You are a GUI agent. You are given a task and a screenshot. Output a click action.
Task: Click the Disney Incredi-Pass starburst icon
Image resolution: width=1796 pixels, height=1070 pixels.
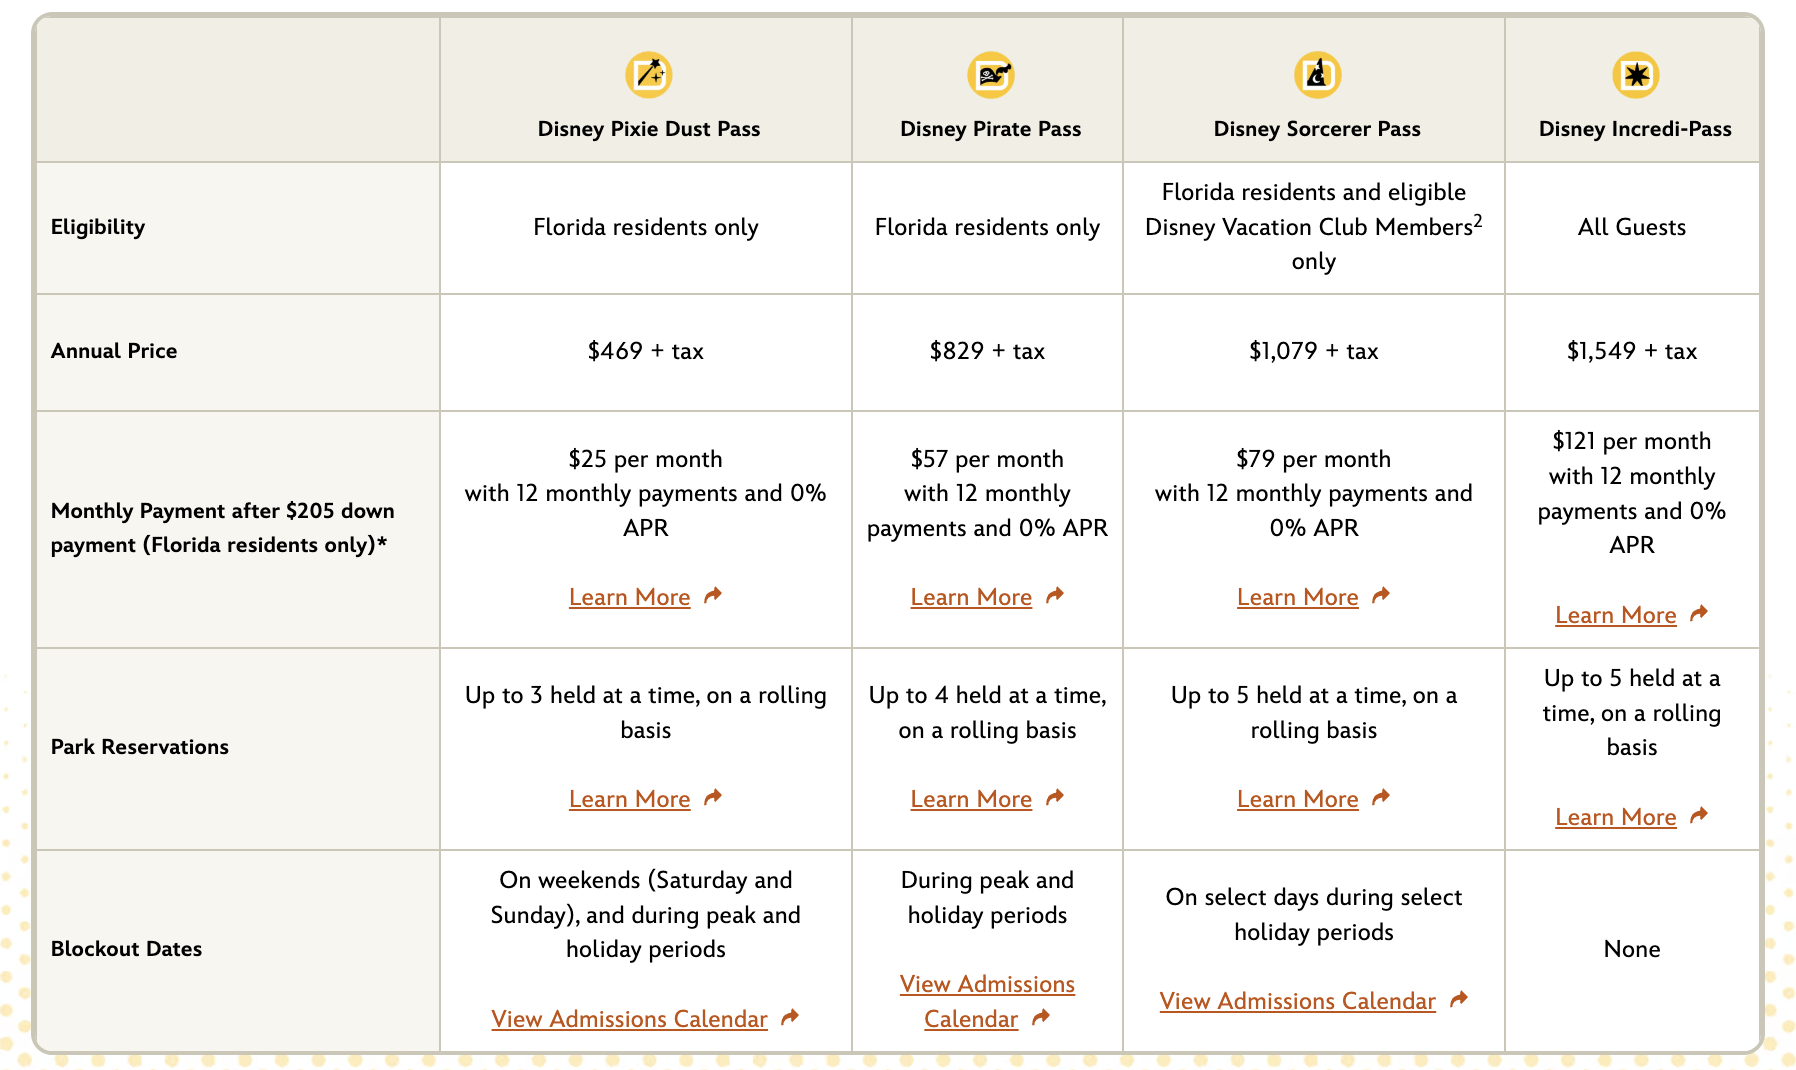(x=1635, y=75)
